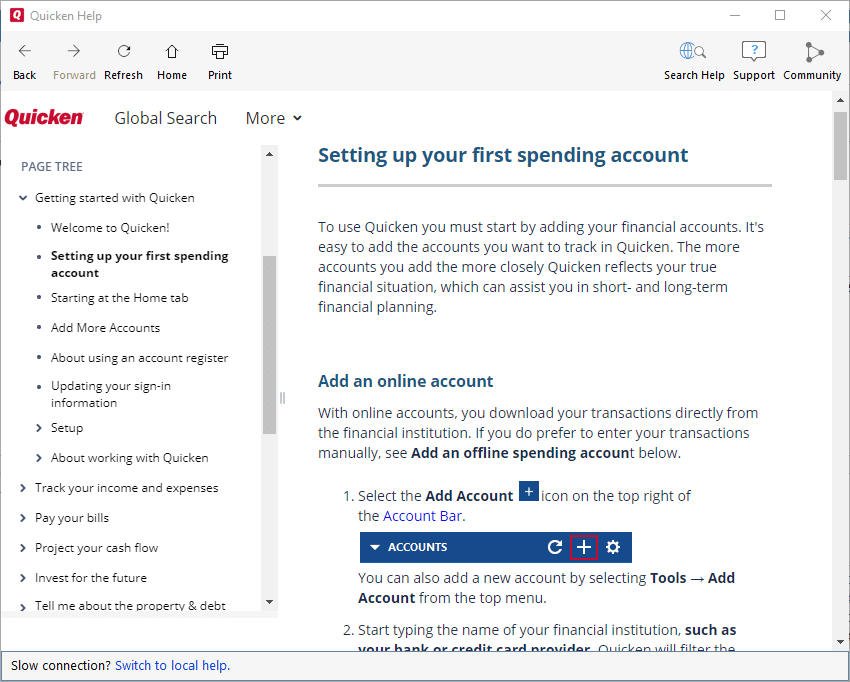Click Track your income and expenses label
This screenshot has width=850, height=682.
[126, 488]
